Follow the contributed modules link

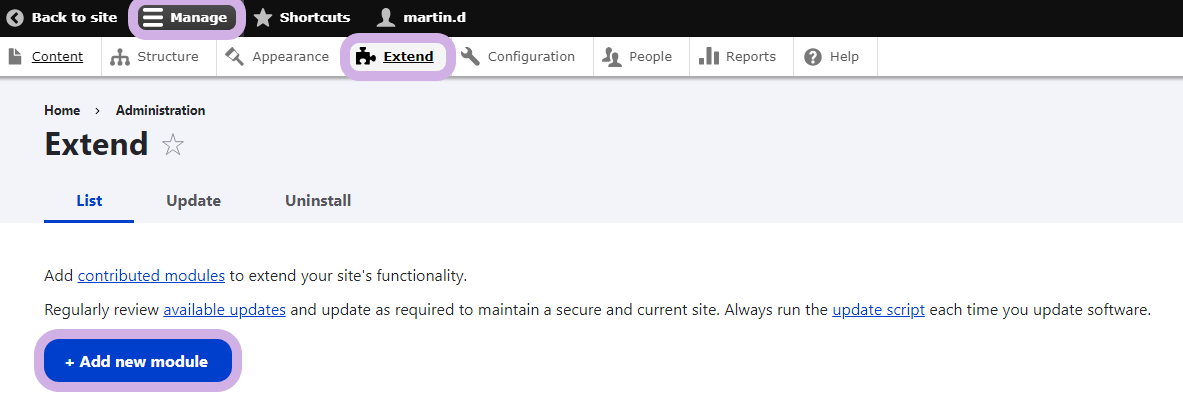pos(151,275)
